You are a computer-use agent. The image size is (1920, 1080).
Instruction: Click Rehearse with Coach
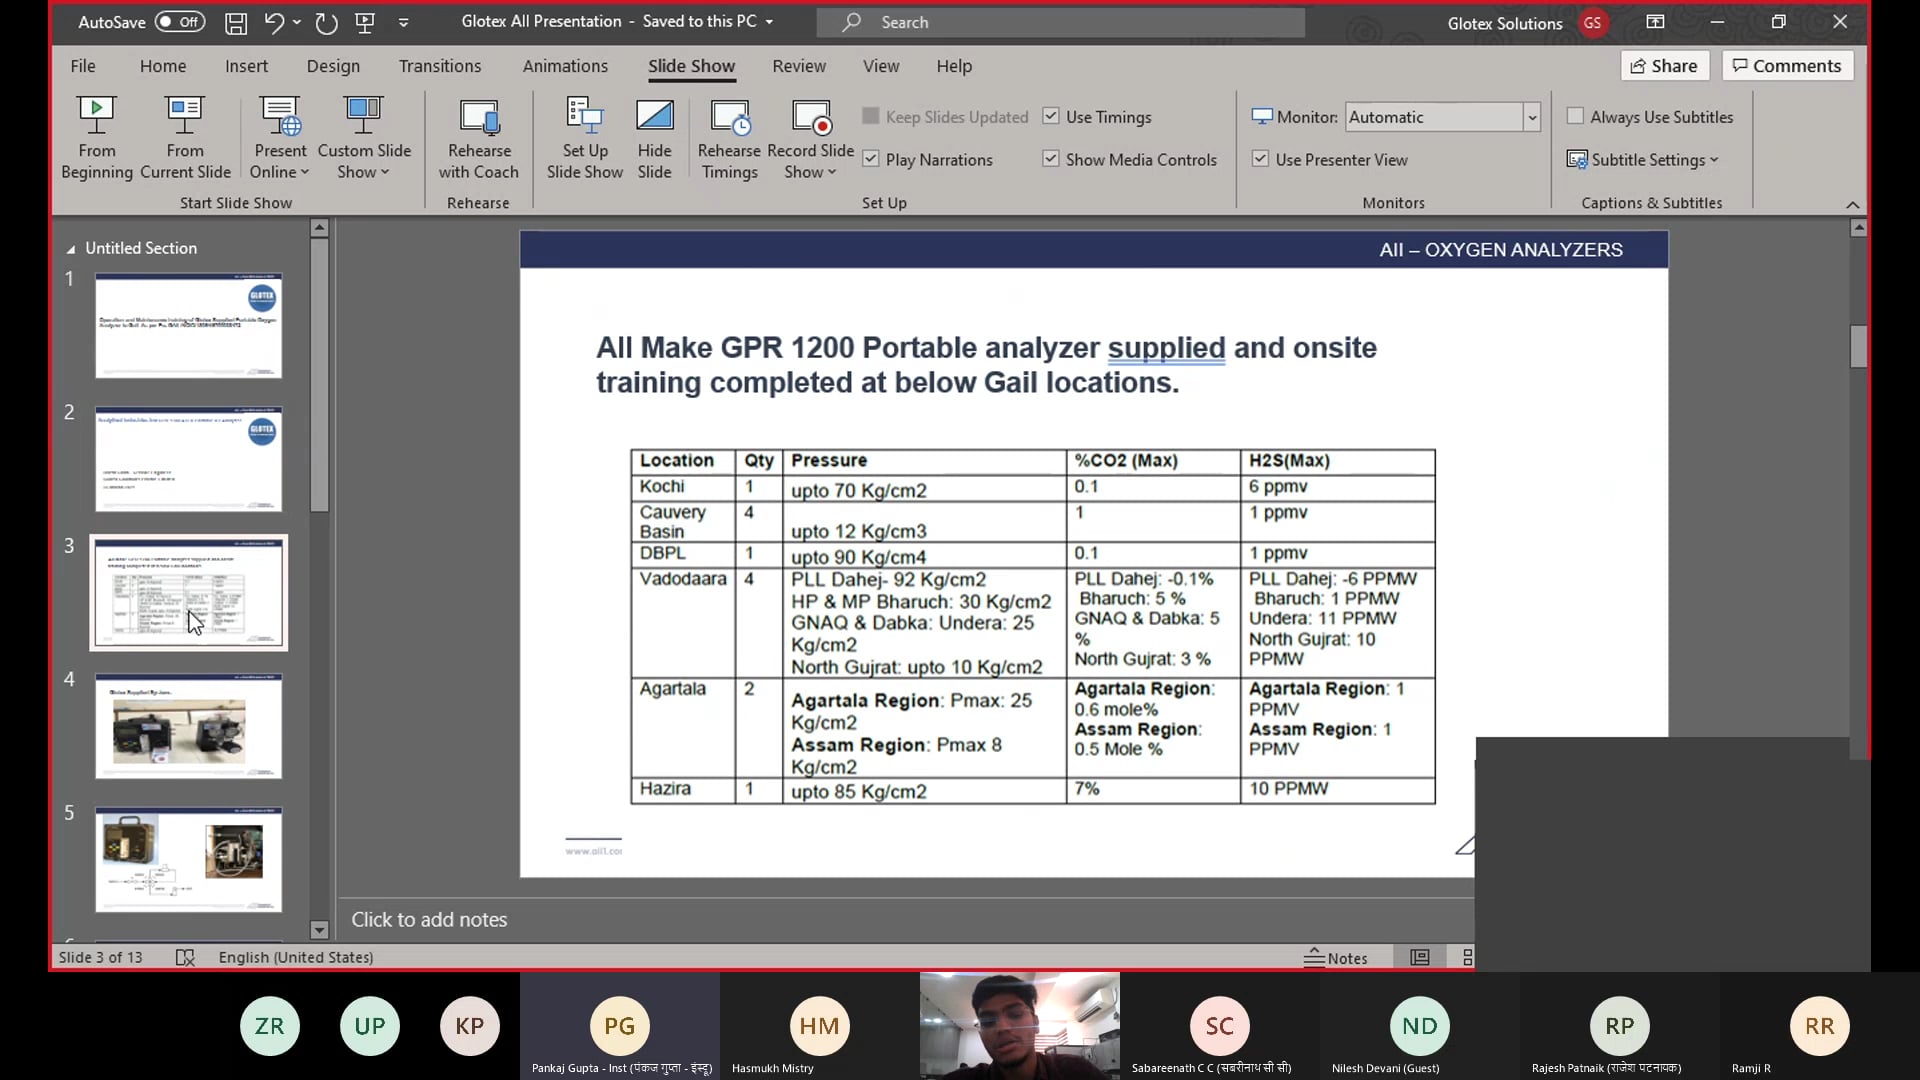(479, 137)
